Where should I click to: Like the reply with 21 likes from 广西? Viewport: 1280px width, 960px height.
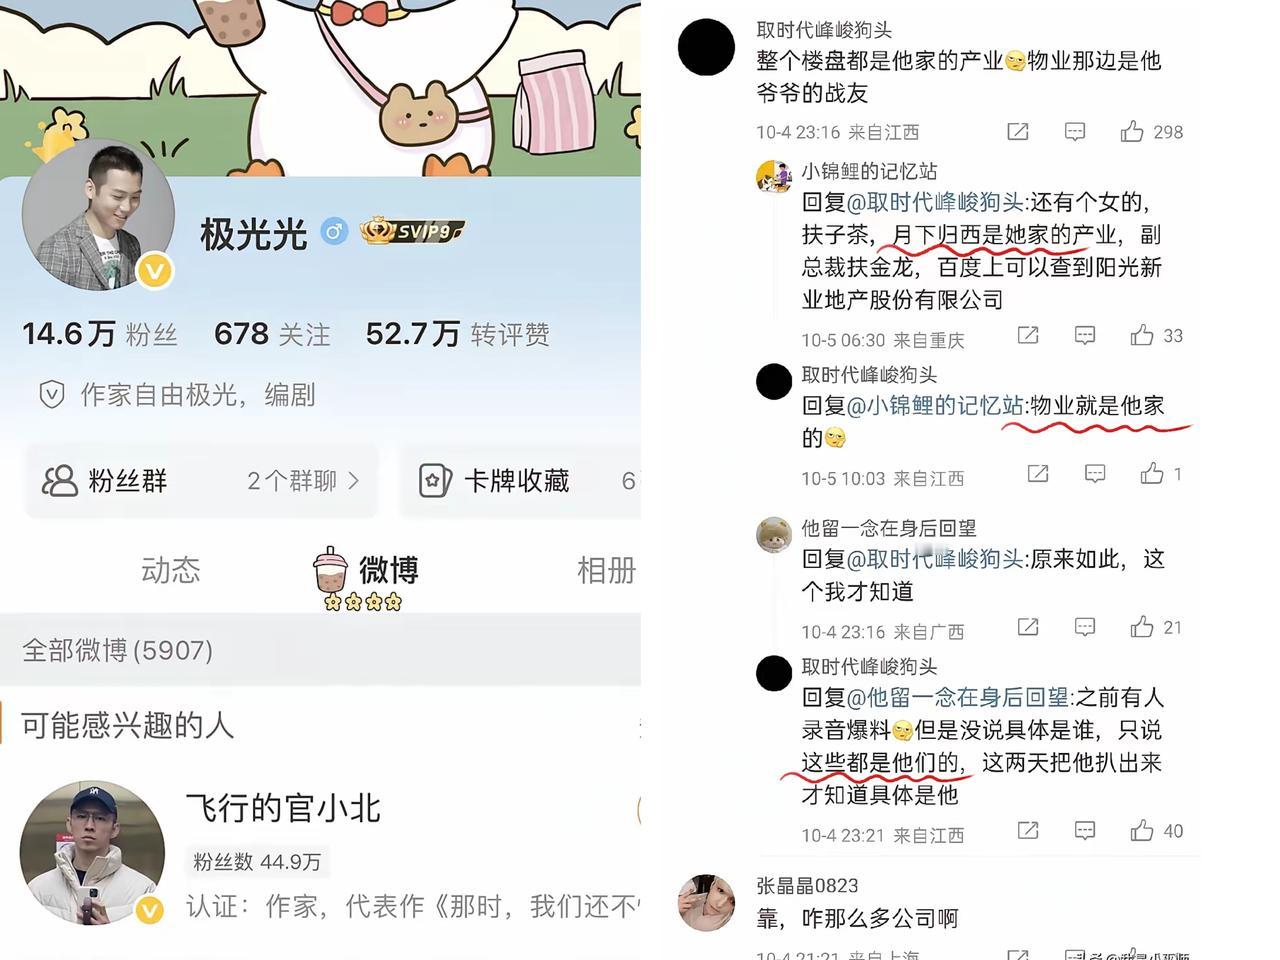[1142, 627]
